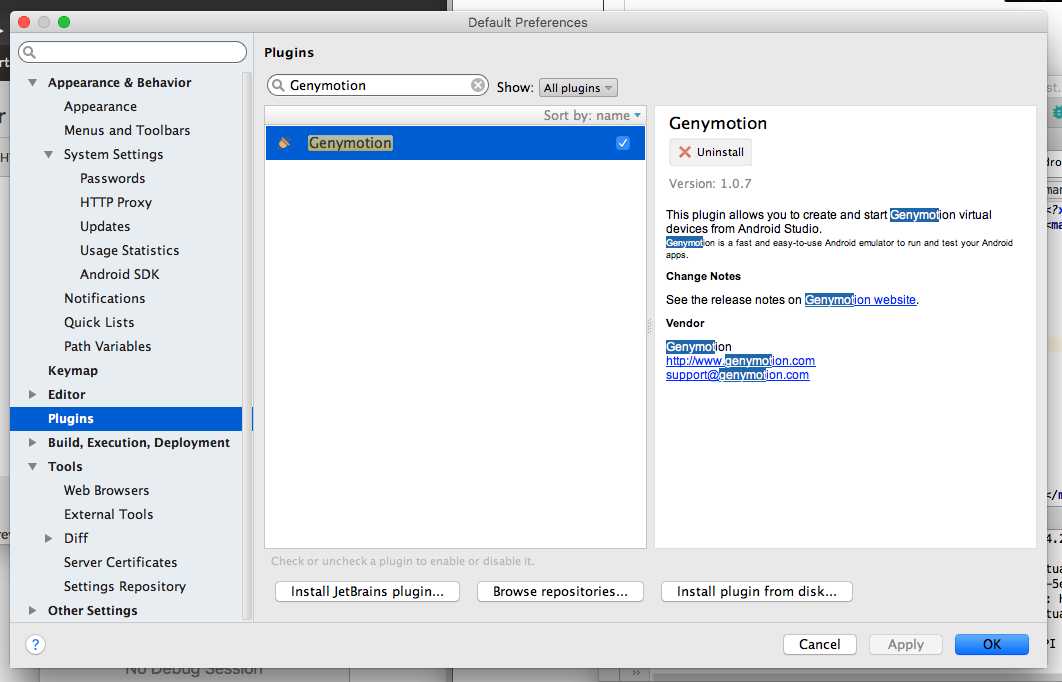Select Passwords settings item
The image size is (1062, 682).
[x=112, y=178]
